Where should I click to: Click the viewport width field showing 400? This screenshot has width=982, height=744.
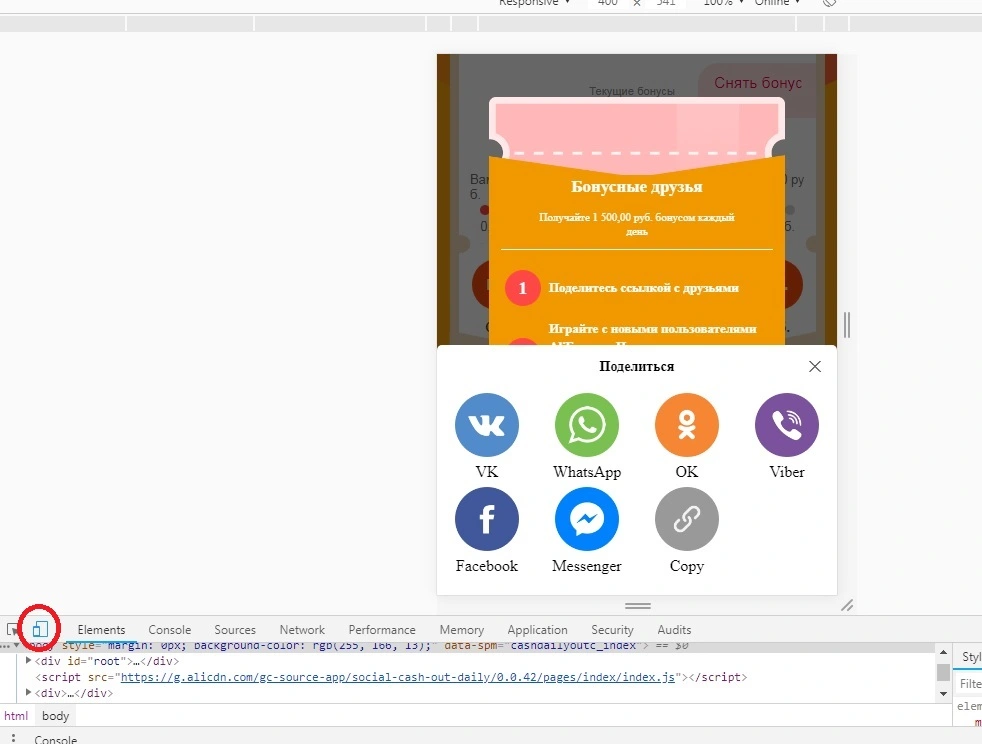(607, 3)
